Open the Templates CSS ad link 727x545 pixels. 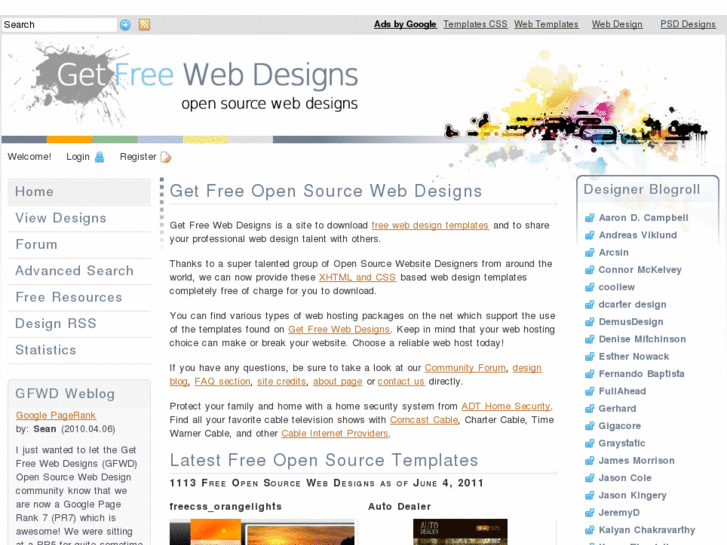(x=475, y=24)
